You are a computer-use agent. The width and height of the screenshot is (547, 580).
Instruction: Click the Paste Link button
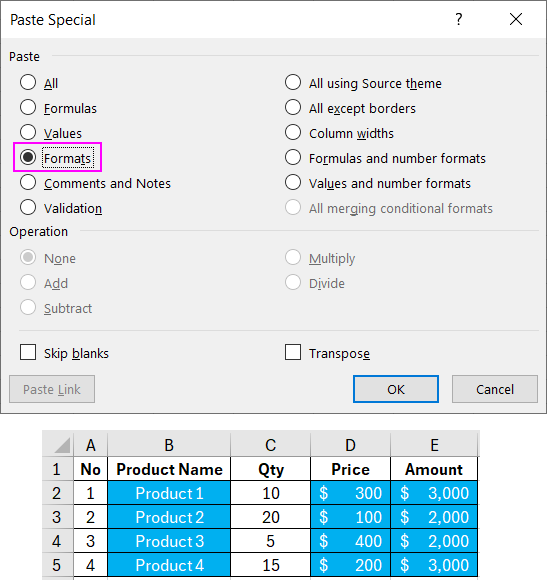point(52,389)
